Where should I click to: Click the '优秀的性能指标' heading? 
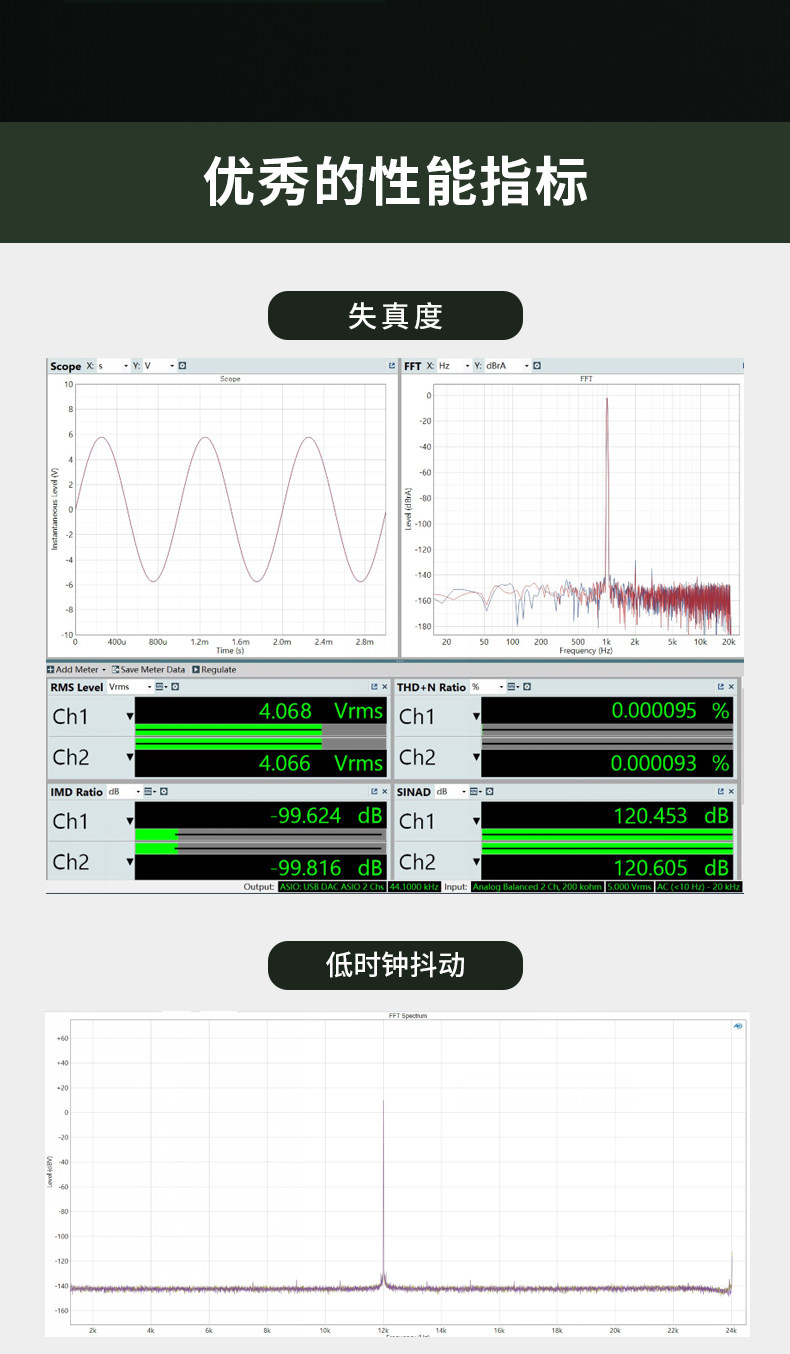click(x=395, y=181)
